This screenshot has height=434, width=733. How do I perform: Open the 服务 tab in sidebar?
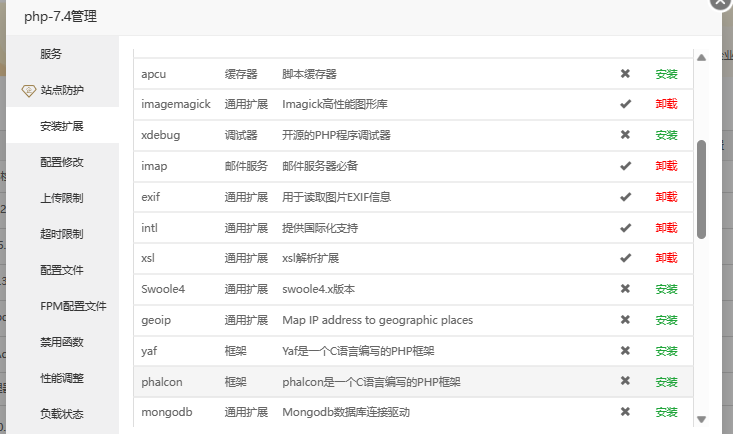[x=51, y=54]
